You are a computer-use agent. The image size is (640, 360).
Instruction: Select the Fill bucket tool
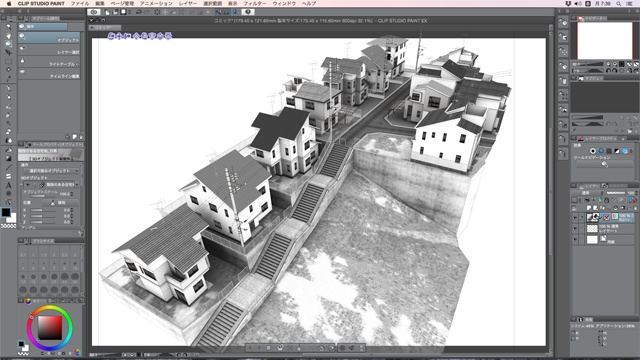(x=8, y=150)
